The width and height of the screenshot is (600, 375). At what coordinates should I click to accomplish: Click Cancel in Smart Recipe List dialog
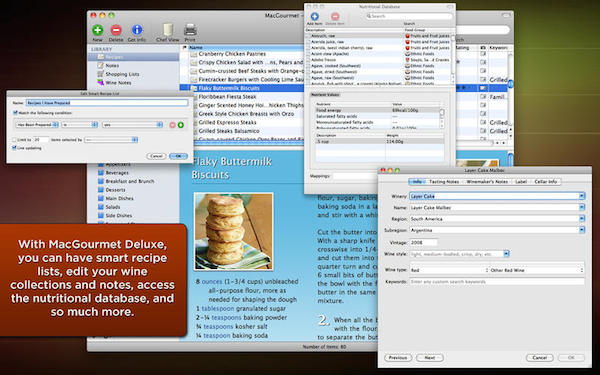pos(156,156)
